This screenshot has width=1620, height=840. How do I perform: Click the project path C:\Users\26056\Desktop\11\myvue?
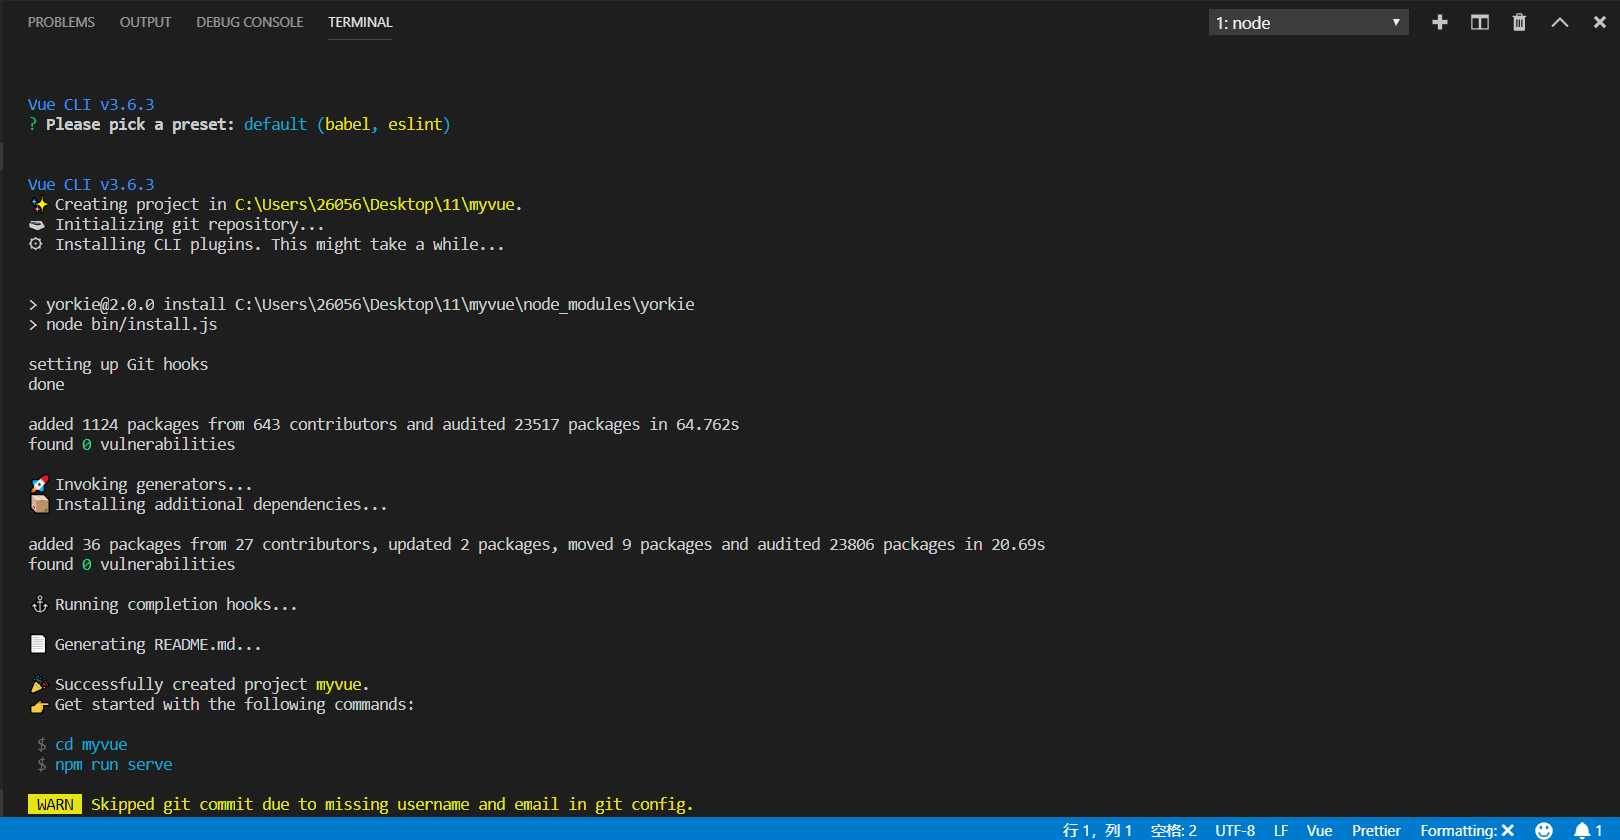click(x=376, y=204)
